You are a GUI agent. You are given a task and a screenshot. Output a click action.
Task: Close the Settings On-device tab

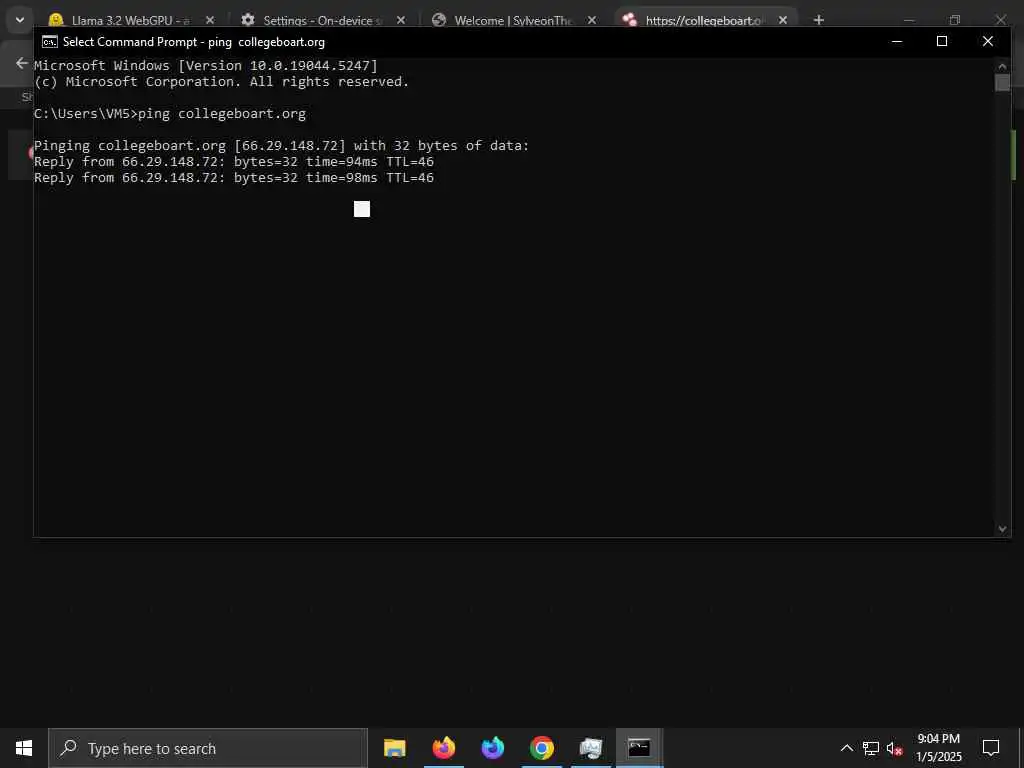pos(401,20)
